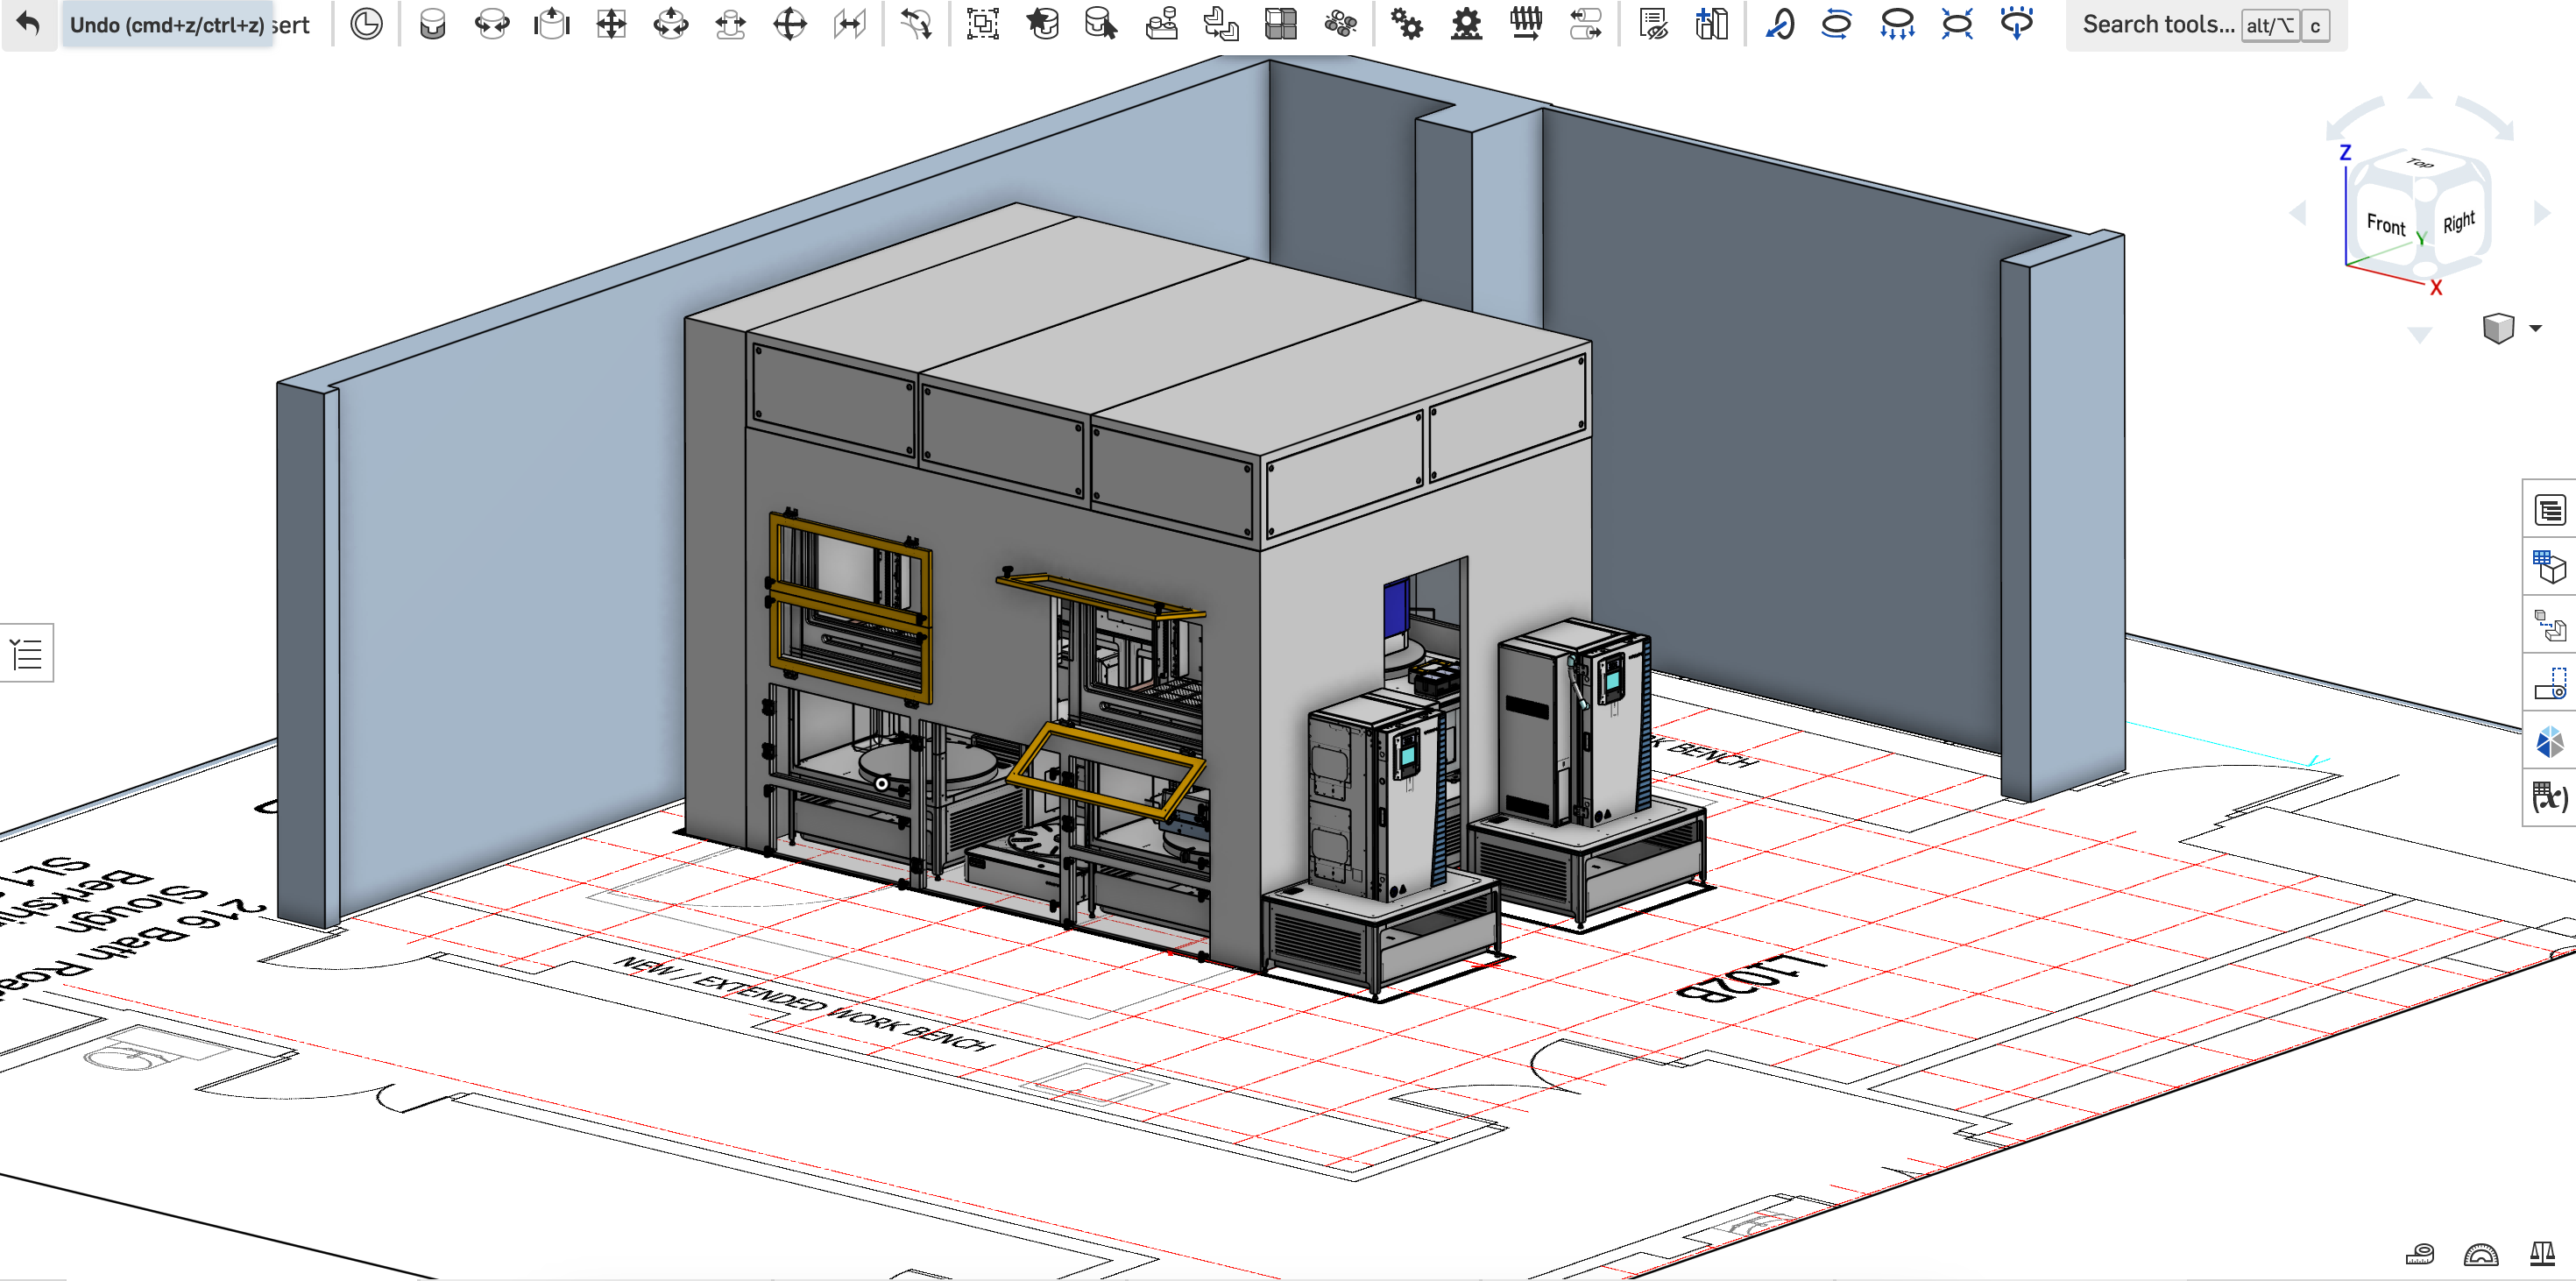Select the Front face of view cube
Viewport: 2576px width, 1281px height.
[2386, 224]
